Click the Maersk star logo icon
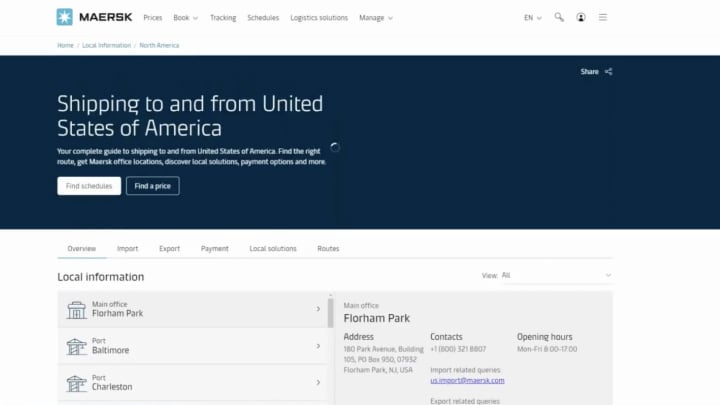The image size is (720, 405). pos(65,17)
